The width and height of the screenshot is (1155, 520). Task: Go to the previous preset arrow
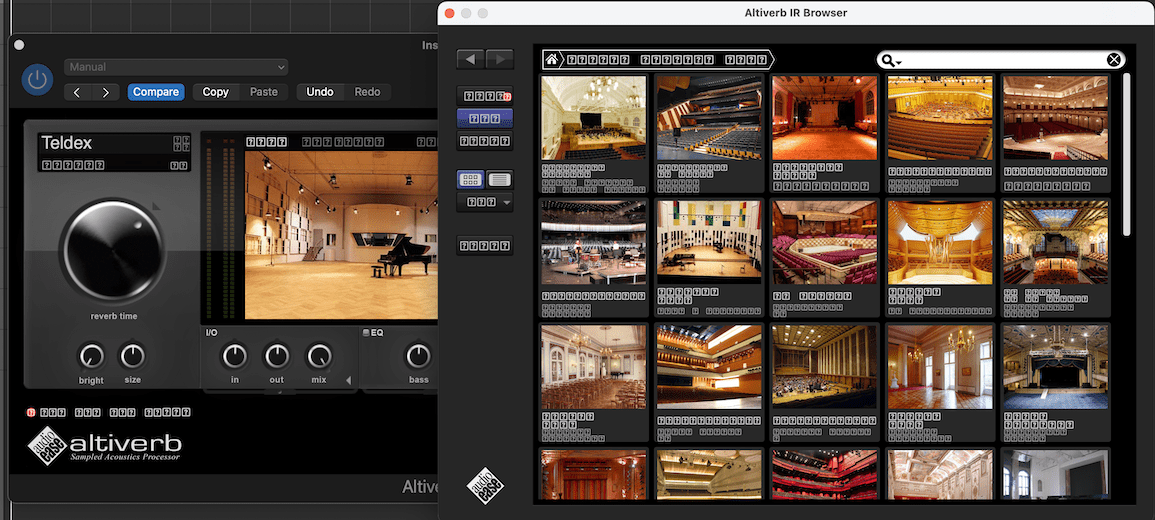79,92
